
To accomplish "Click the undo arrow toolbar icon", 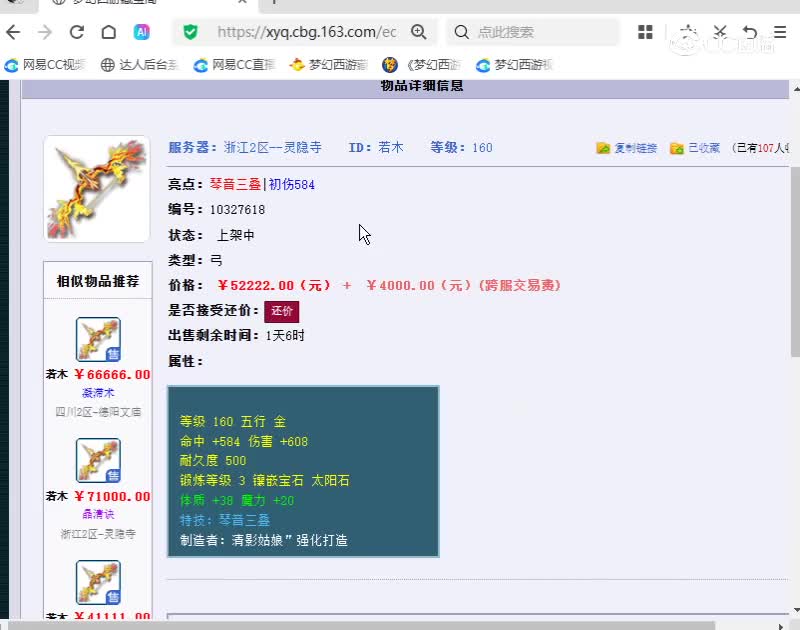I will (x=750, y=32).
